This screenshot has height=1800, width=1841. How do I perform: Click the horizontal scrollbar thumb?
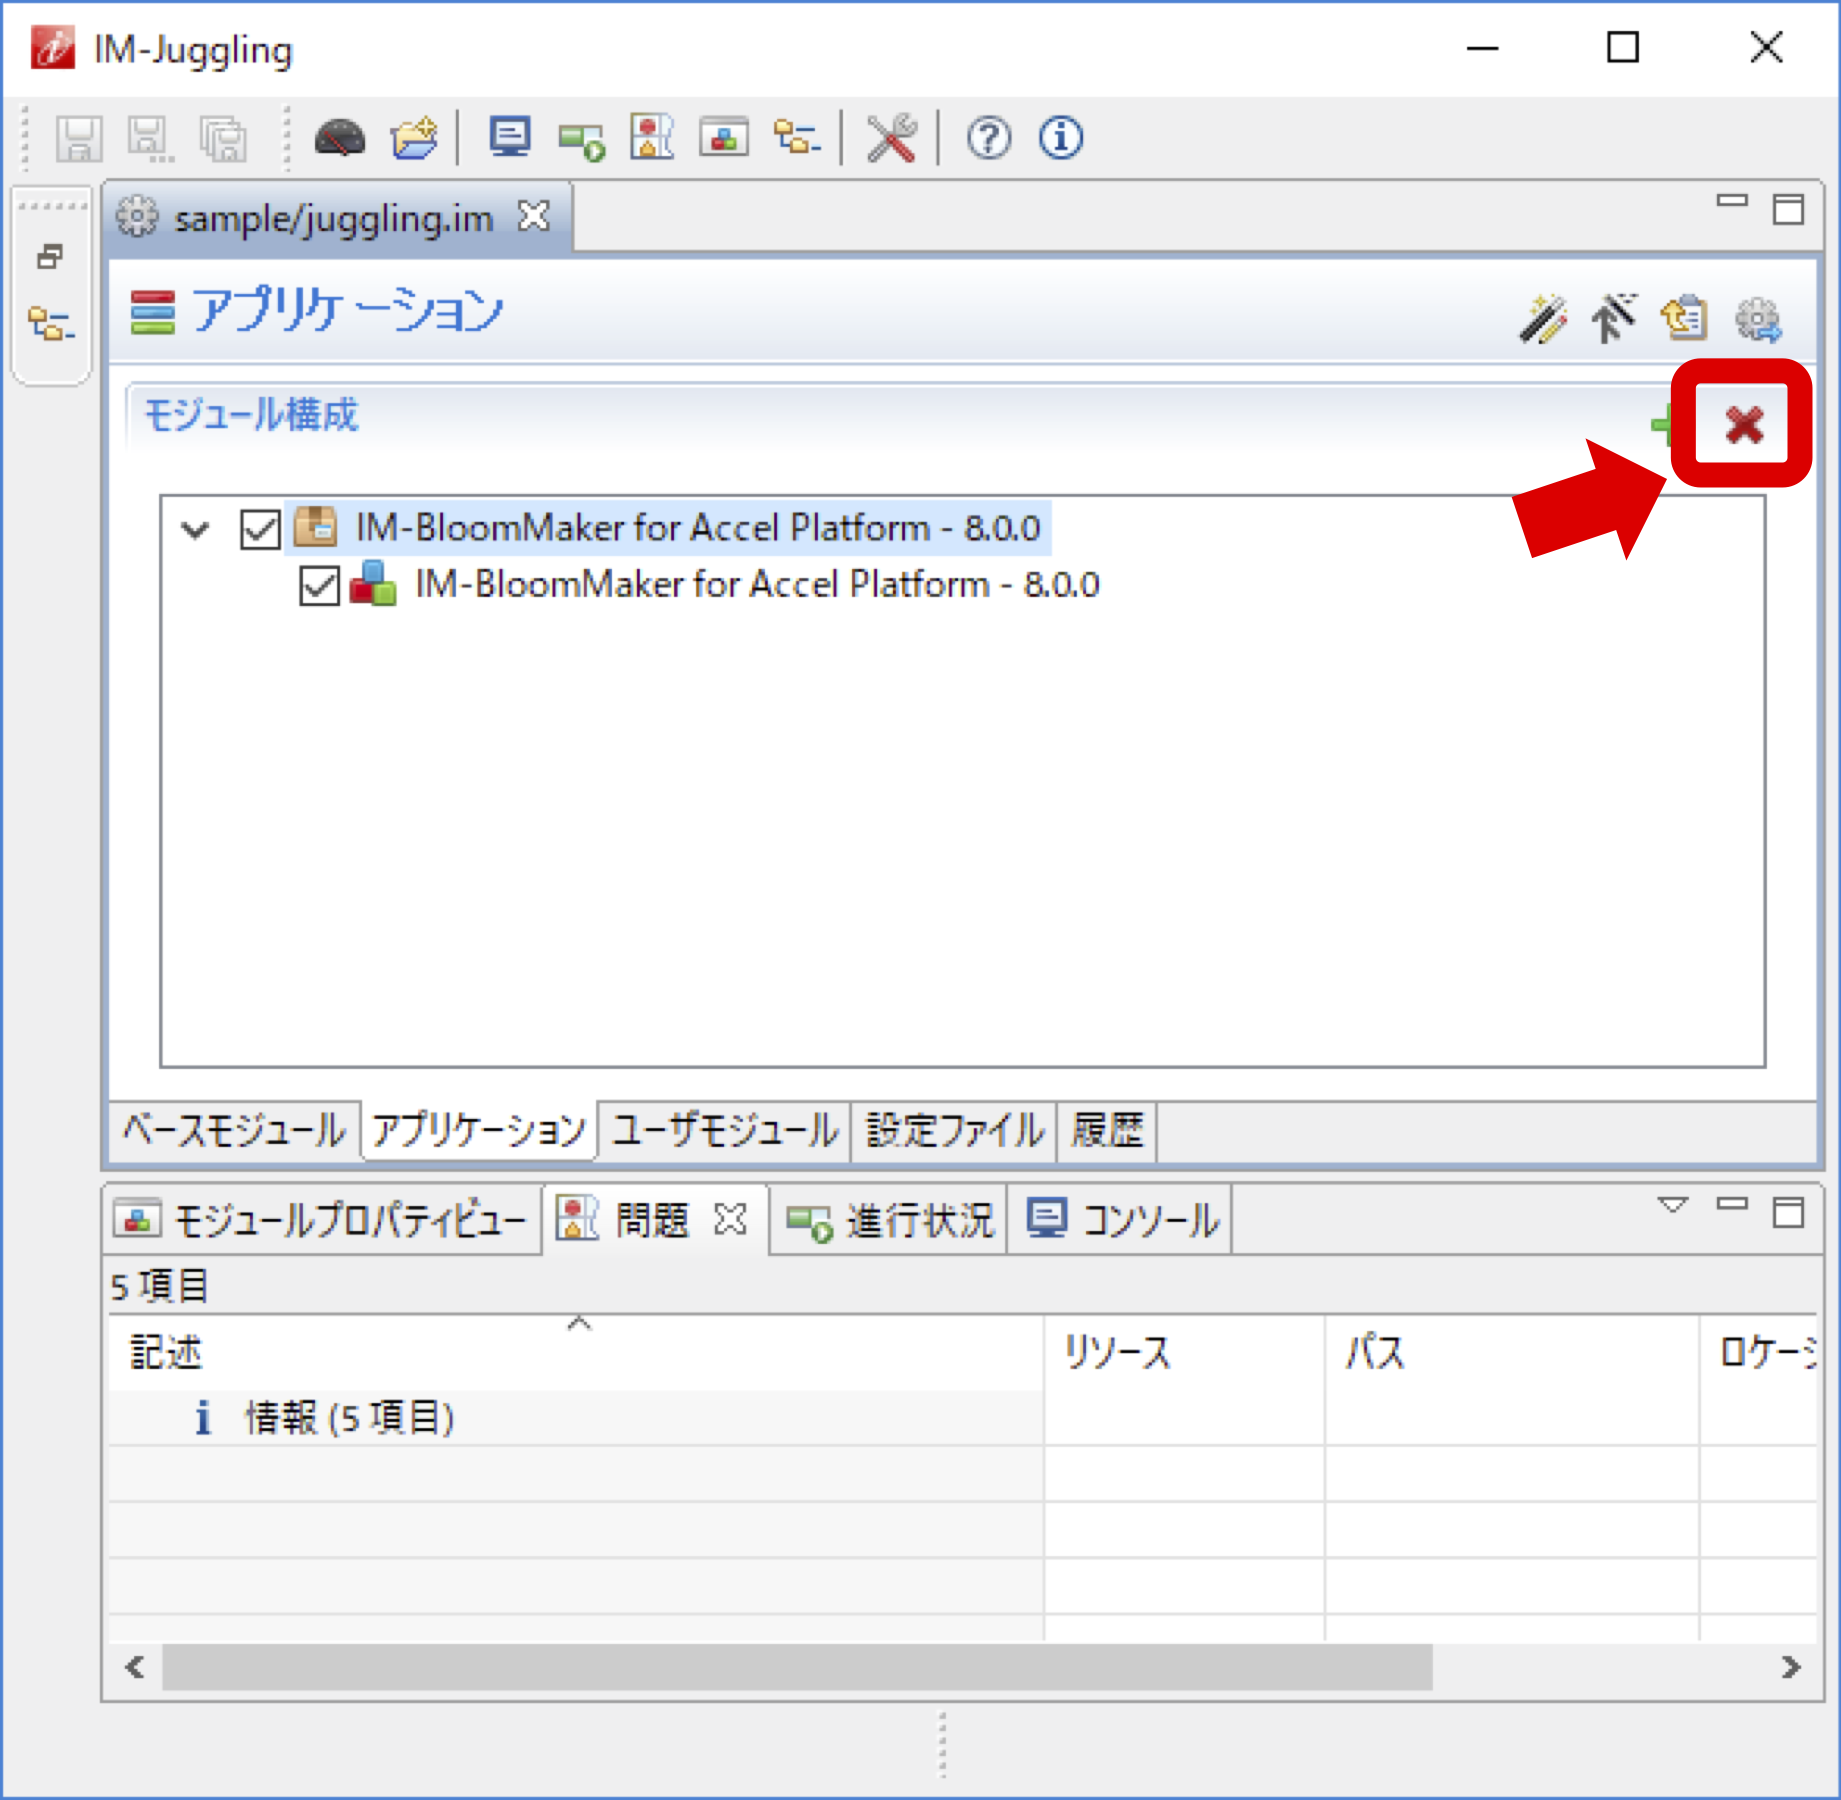click(x=797, y=1667)
